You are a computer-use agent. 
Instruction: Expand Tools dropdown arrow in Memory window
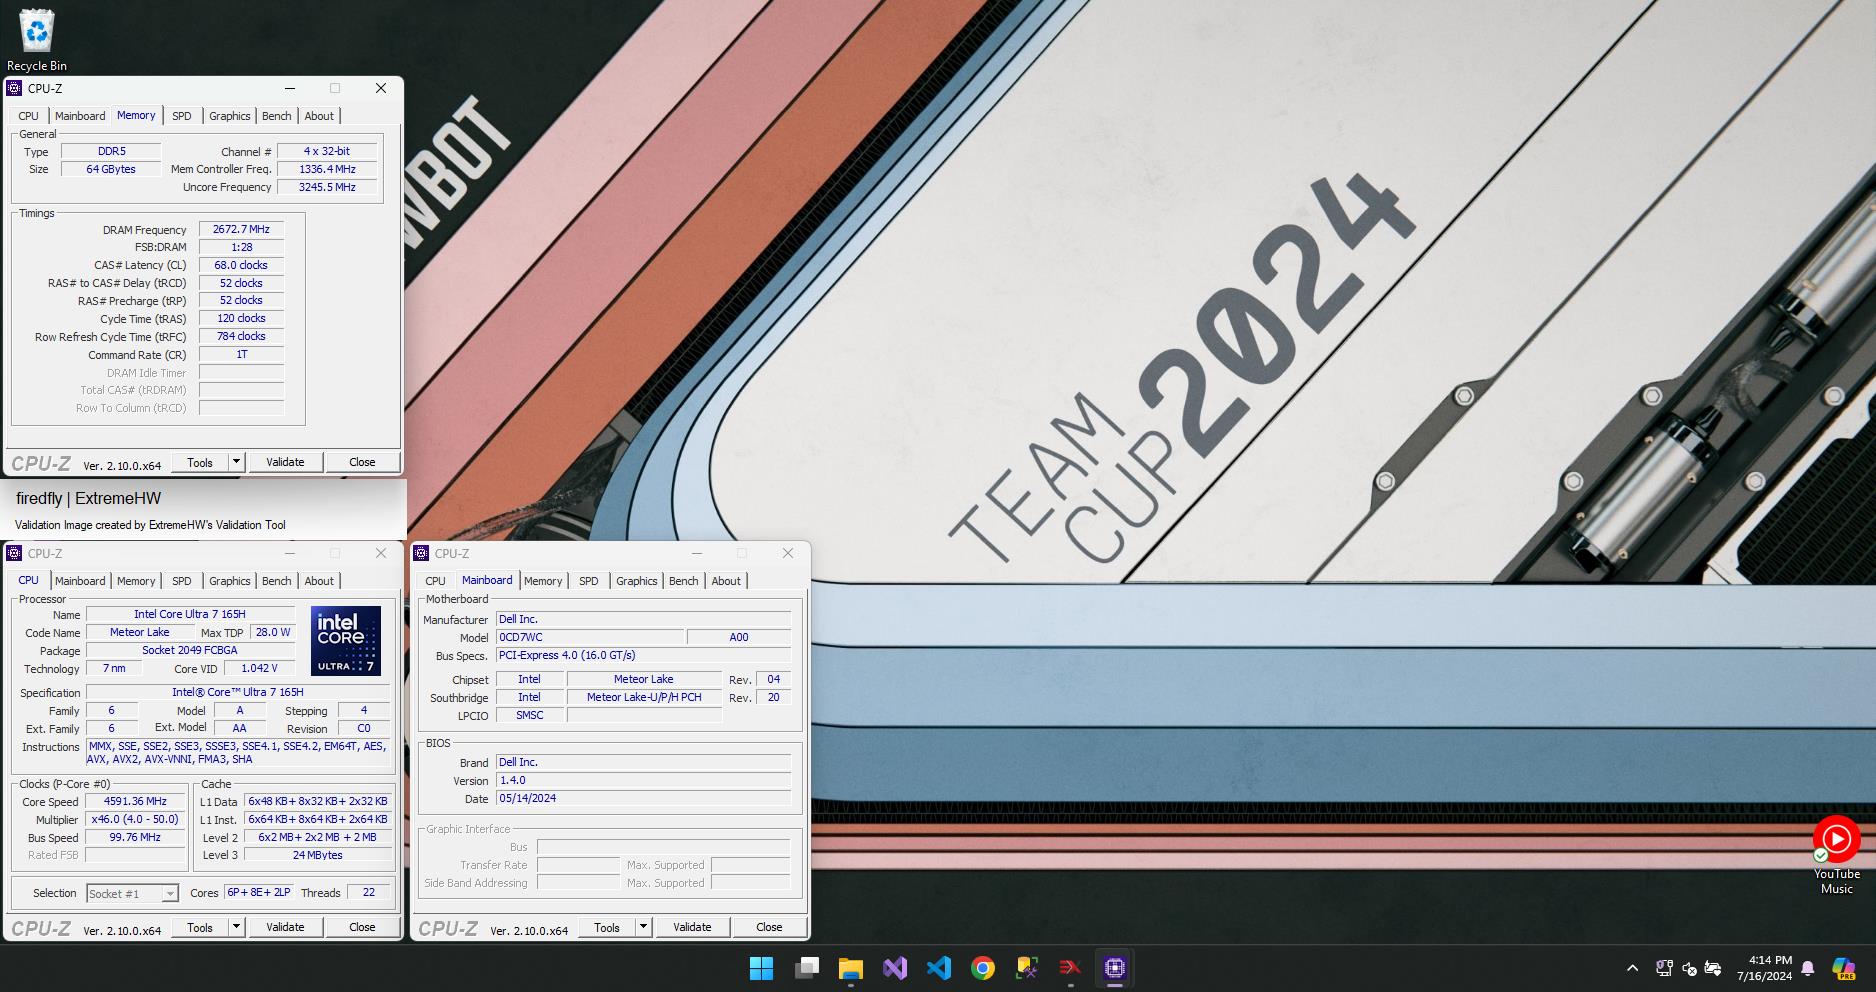[x=237, y=462]
